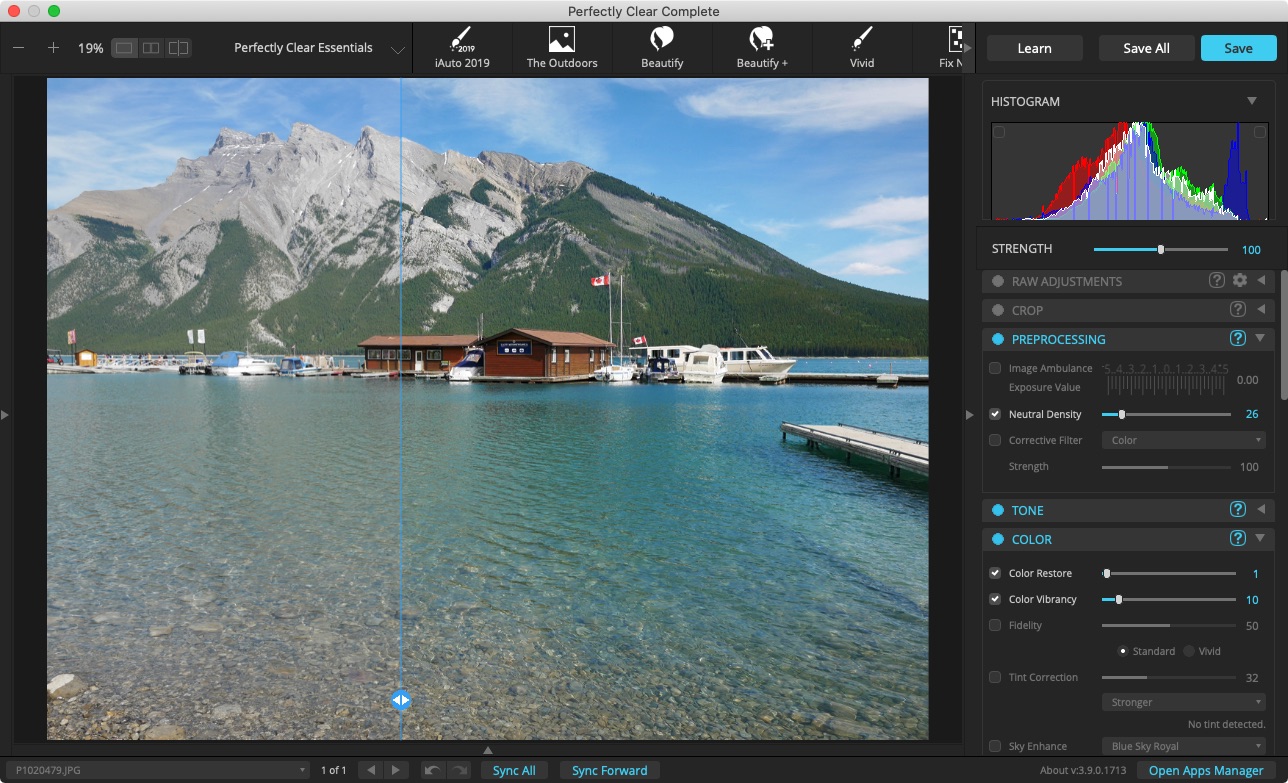1288x783 pixels.
Task: Click the before/after split divider handle
Action: coord(400,700)
